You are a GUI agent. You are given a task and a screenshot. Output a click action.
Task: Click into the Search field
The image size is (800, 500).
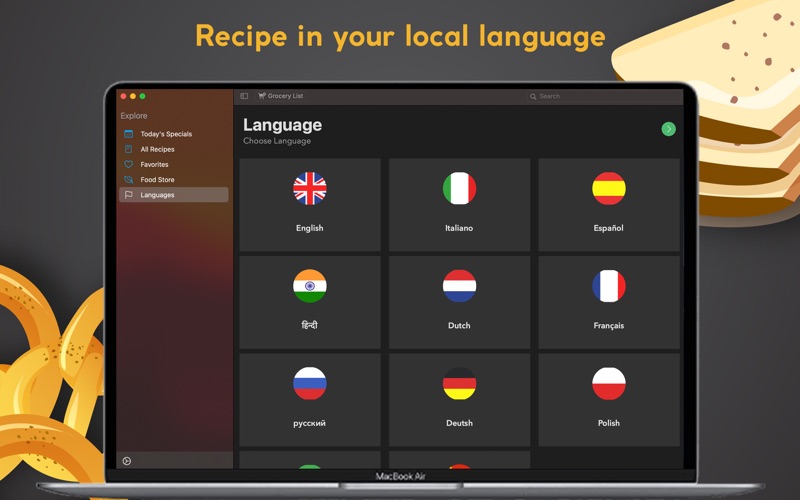coord(604,96)
